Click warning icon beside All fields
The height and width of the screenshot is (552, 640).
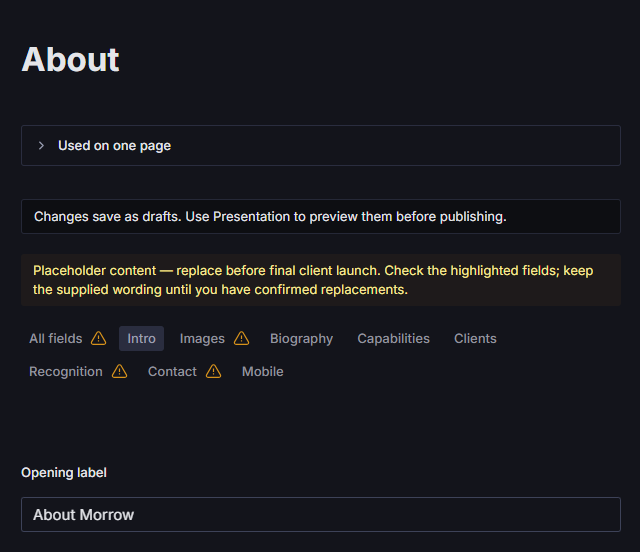click(x=98, y=338)
